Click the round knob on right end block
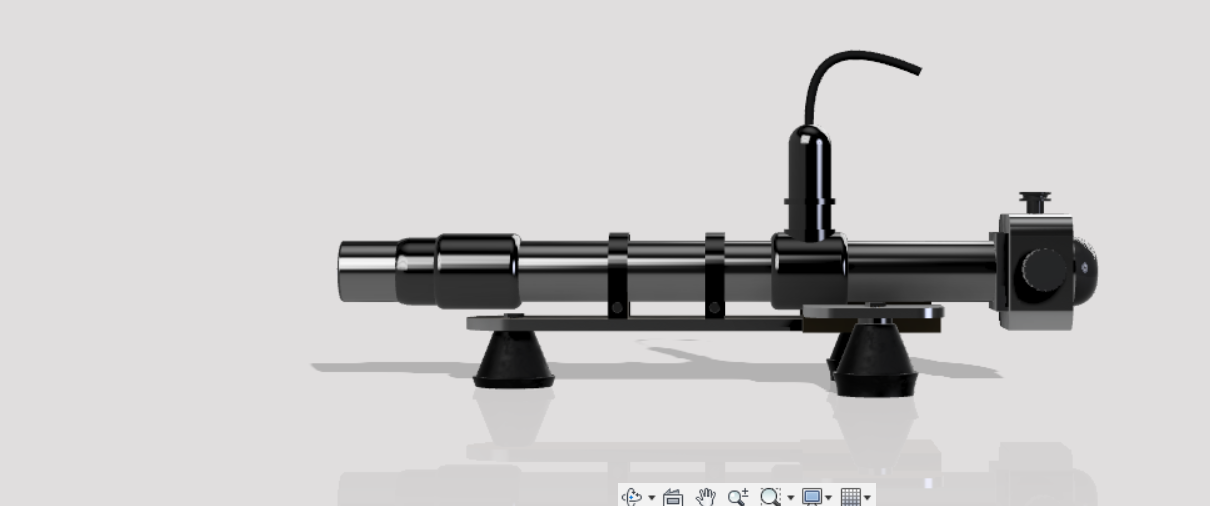 [x=1043, y=268]
